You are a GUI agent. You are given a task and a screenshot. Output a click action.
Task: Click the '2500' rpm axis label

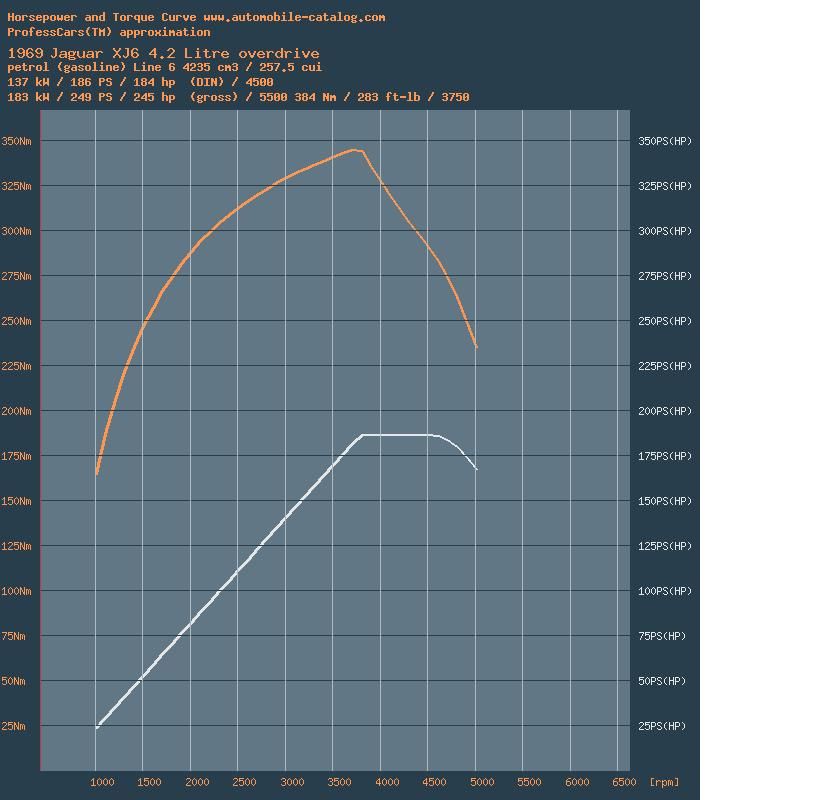(x=244, y=782)
